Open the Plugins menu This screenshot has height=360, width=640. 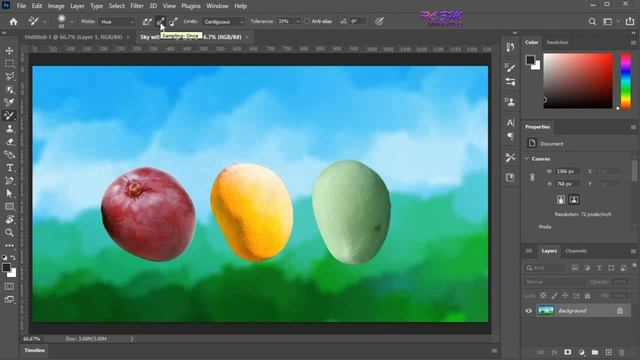tap(191, 6)
